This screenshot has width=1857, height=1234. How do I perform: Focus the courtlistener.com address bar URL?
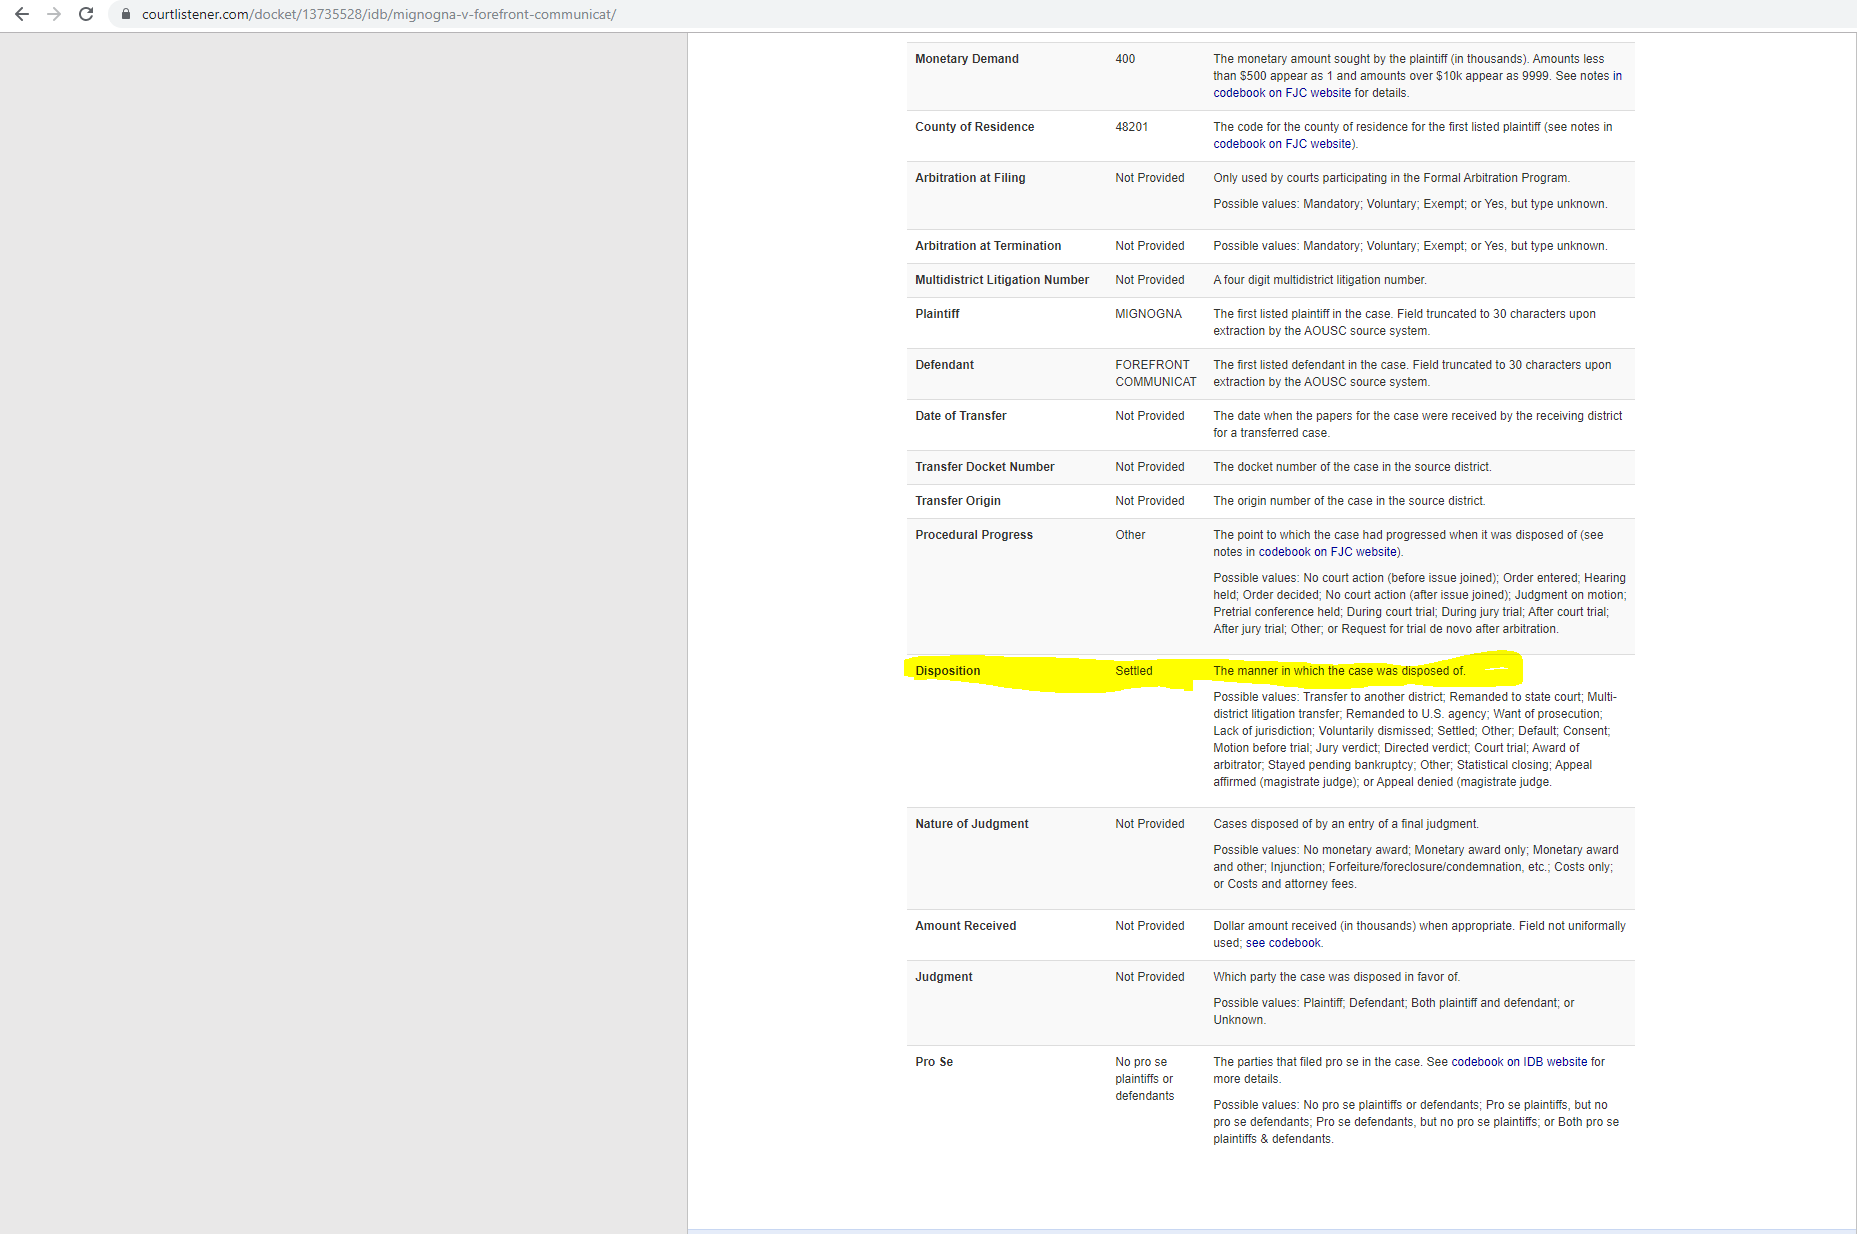coord(379,14)
